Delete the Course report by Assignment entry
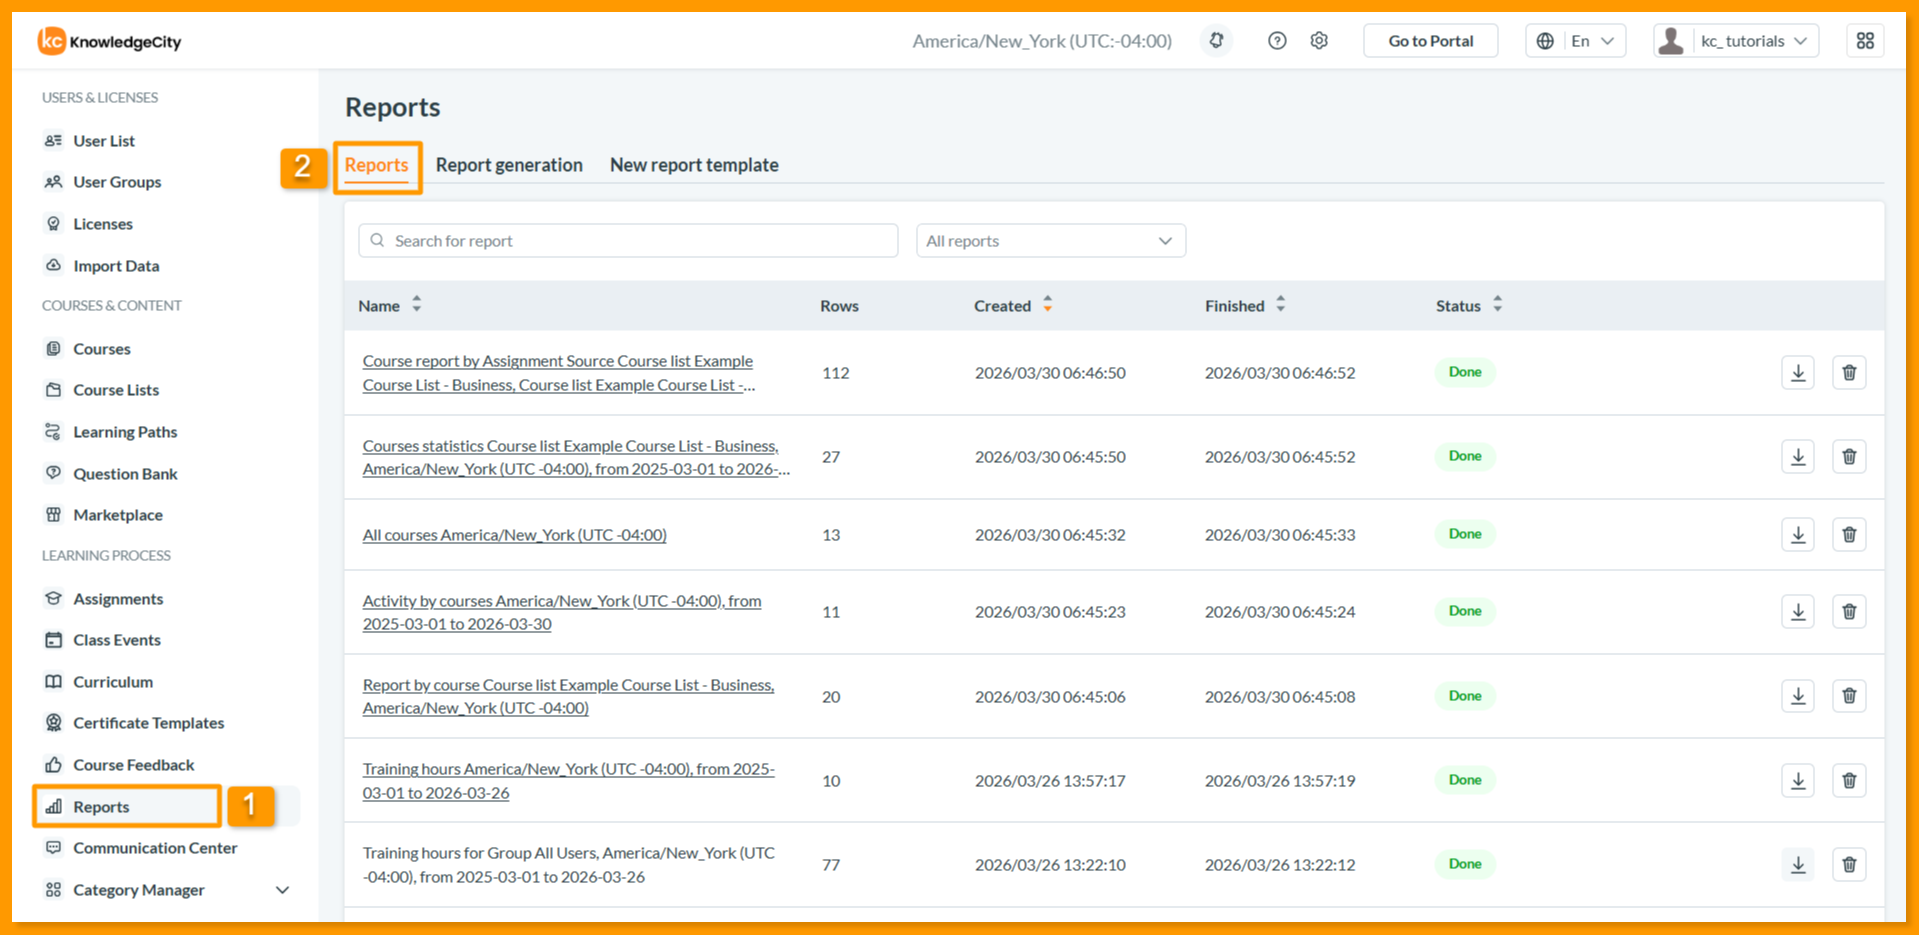The height and width of the screenshot is (935, 1919). click(x=1849, y=373)
